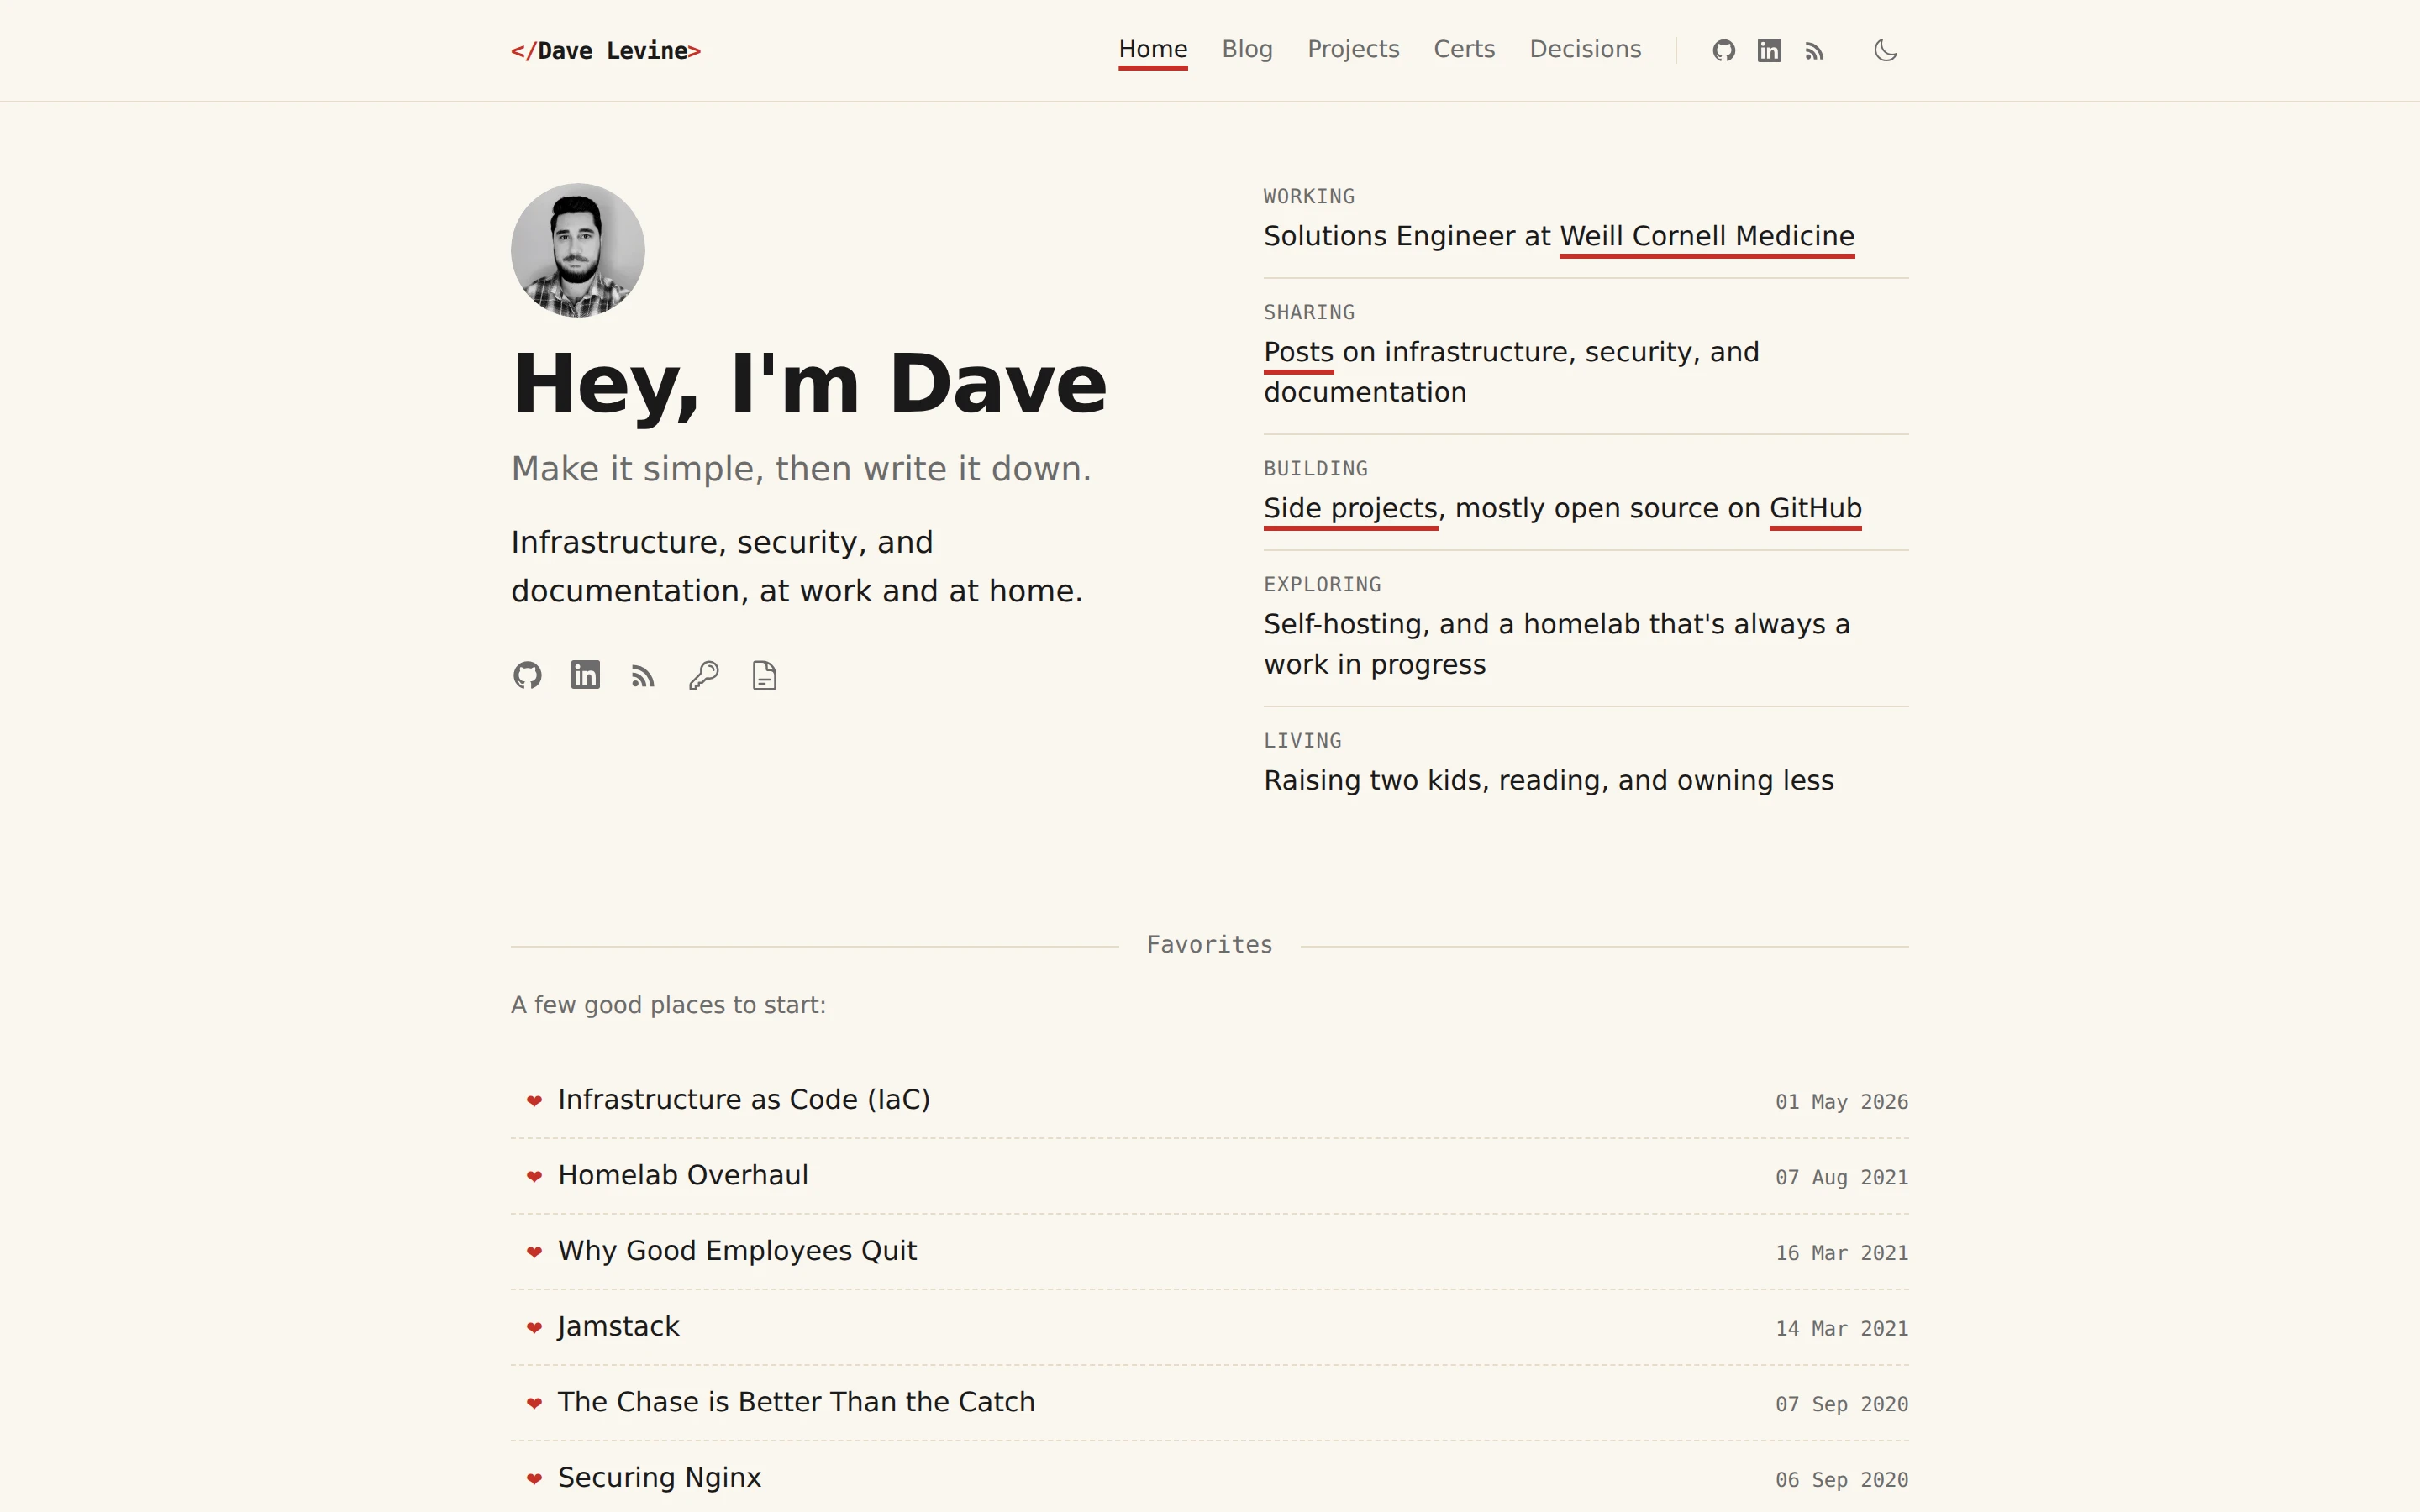Screen dimensions: 2420x1512
Task: Click the Favorites section heading
Action: [x=1209, y=945]
